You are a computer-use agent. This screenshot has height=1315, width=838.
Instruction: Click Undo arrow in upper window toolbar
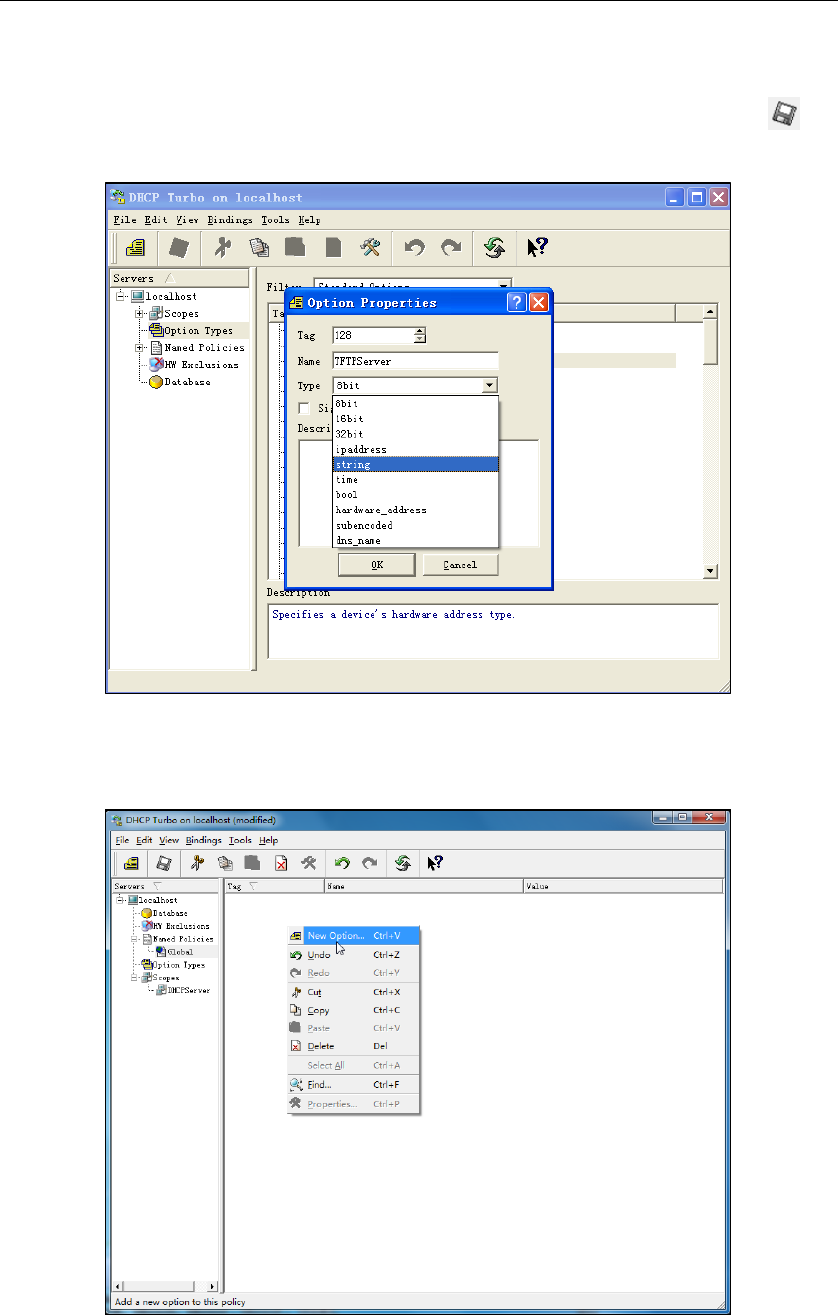pyautogui.click(x=415, y=246)
